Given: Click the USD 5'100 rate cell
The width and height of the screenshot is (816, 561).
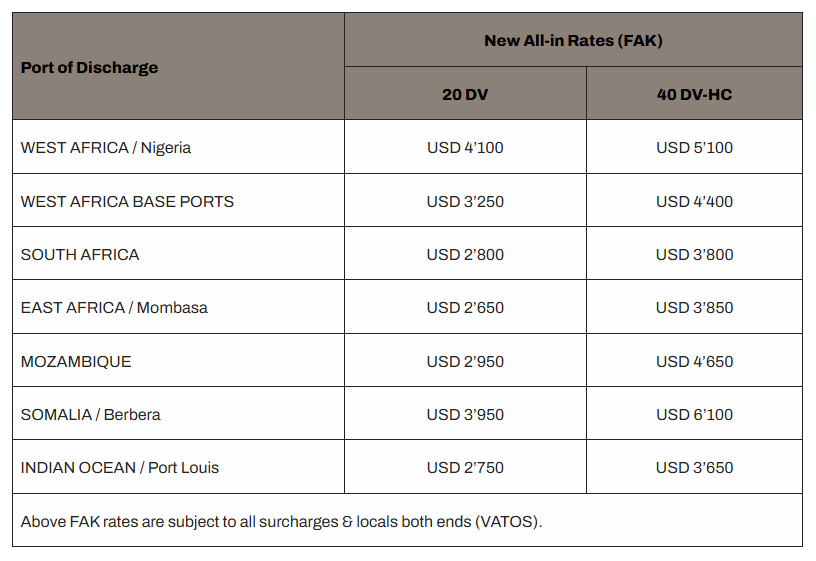Looking at the screenshot, I should 694,148.
